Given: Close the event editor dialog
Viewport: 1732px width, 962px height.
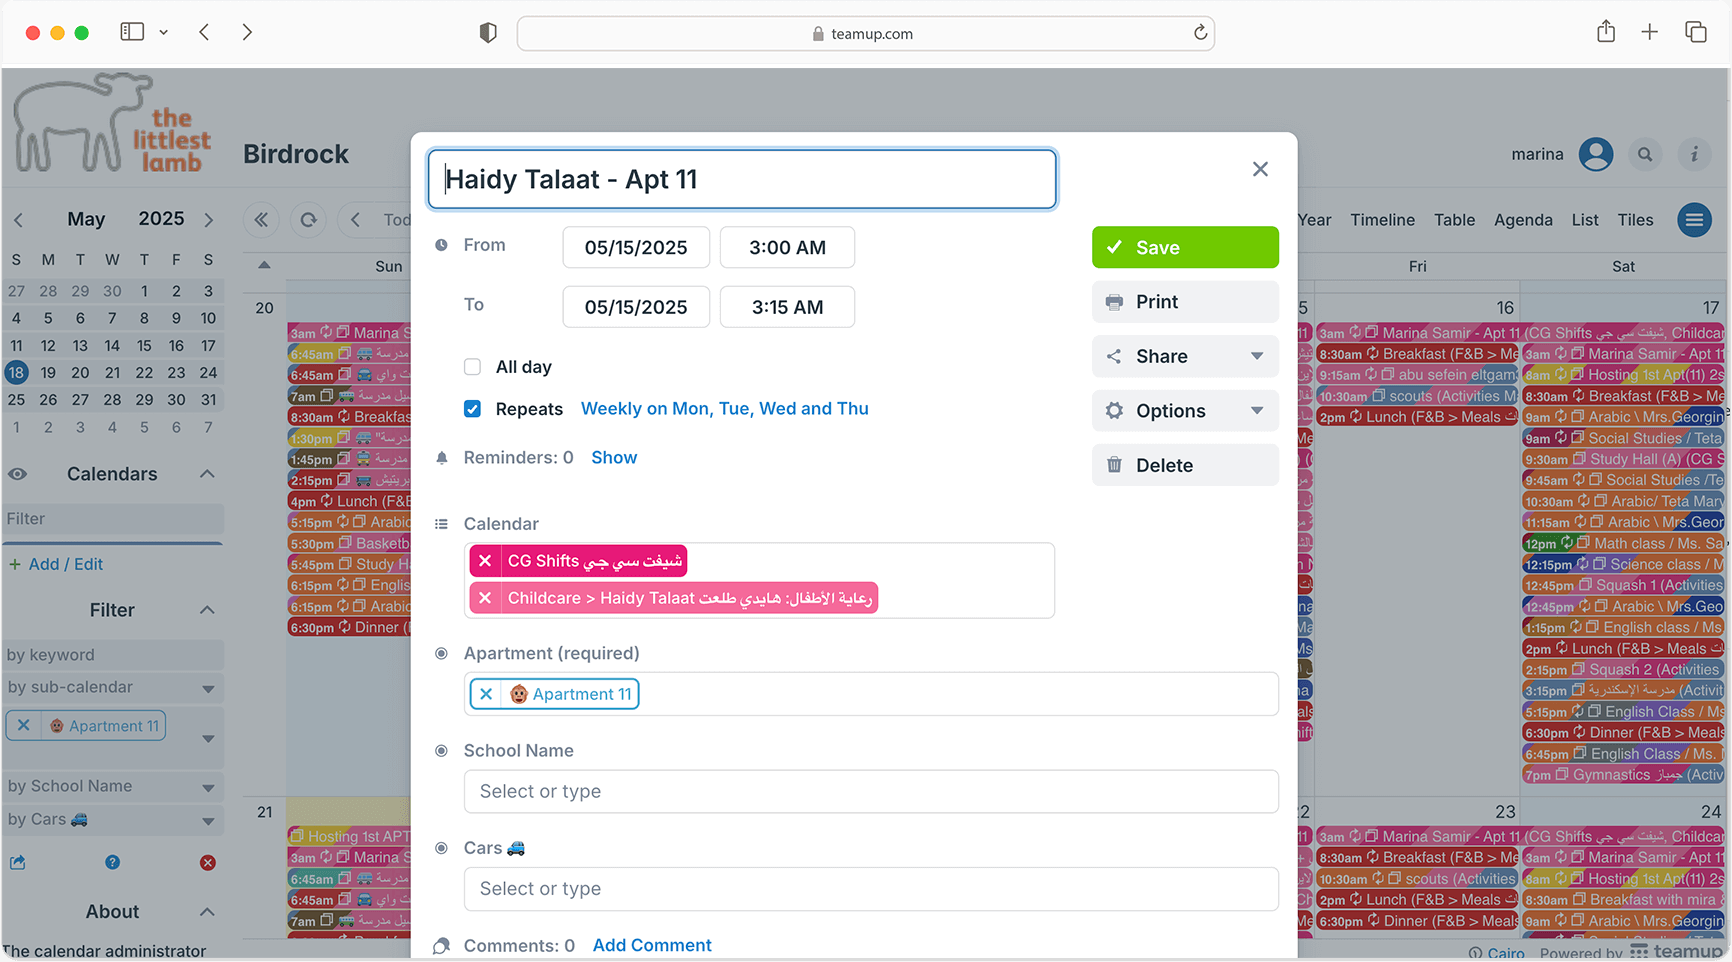Looking at the screenshot, I should (1260, 169).
